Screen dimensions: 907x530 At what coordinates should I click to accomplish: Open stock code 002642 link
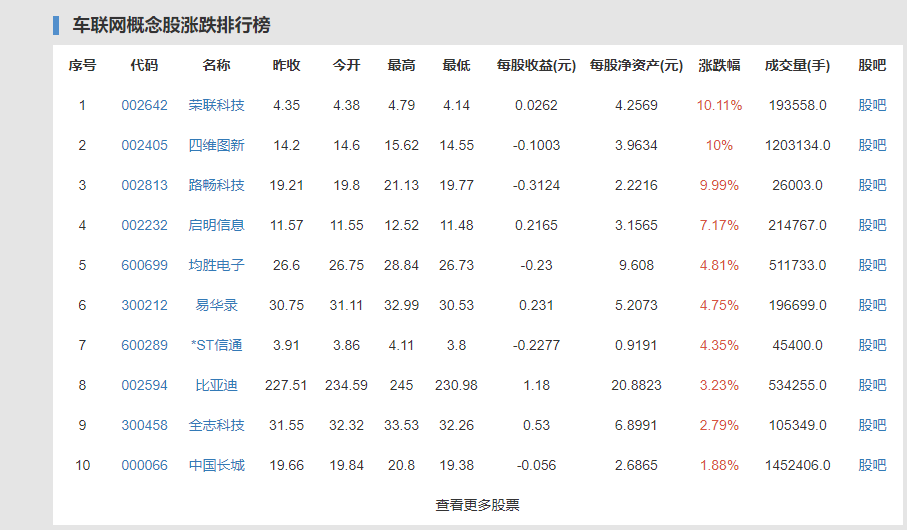(x=144, y=105)
